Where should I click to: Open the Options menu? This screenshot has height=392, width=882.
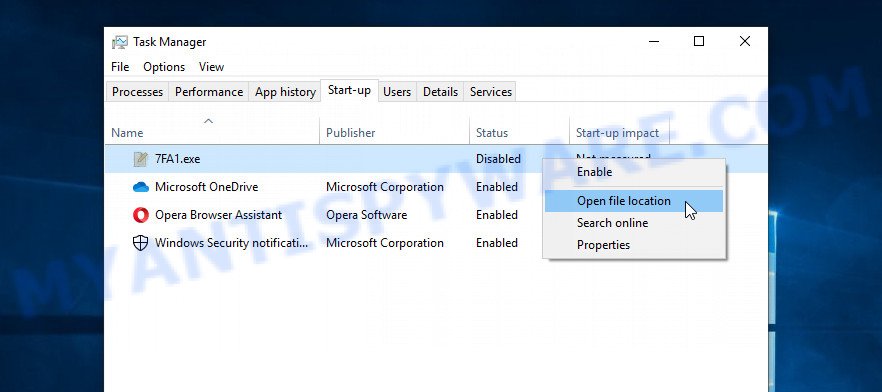pos(164,67)
